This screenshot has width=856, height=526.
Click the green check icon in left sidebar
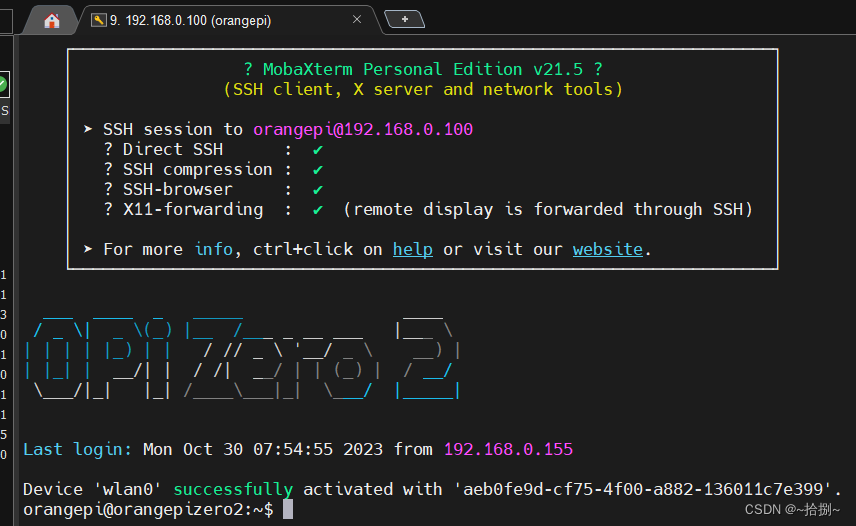[3, 84]
